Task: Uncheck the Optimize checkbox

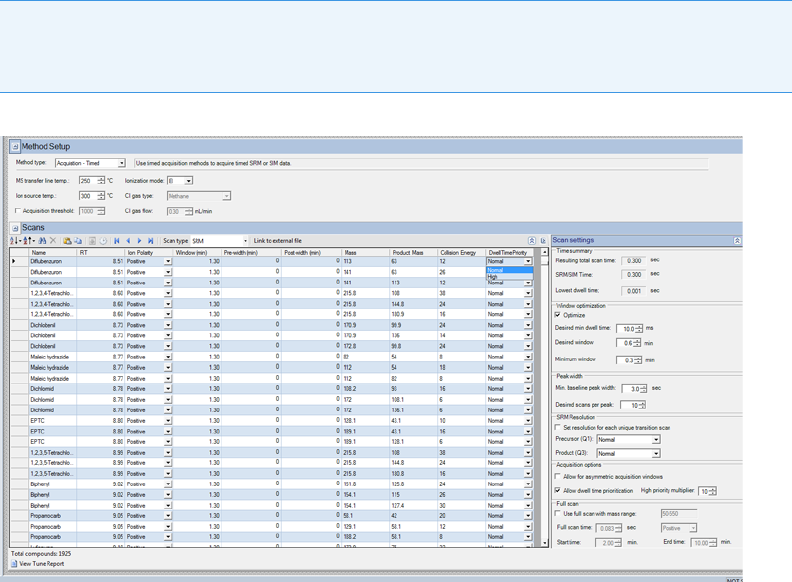Action: point(558,315)
